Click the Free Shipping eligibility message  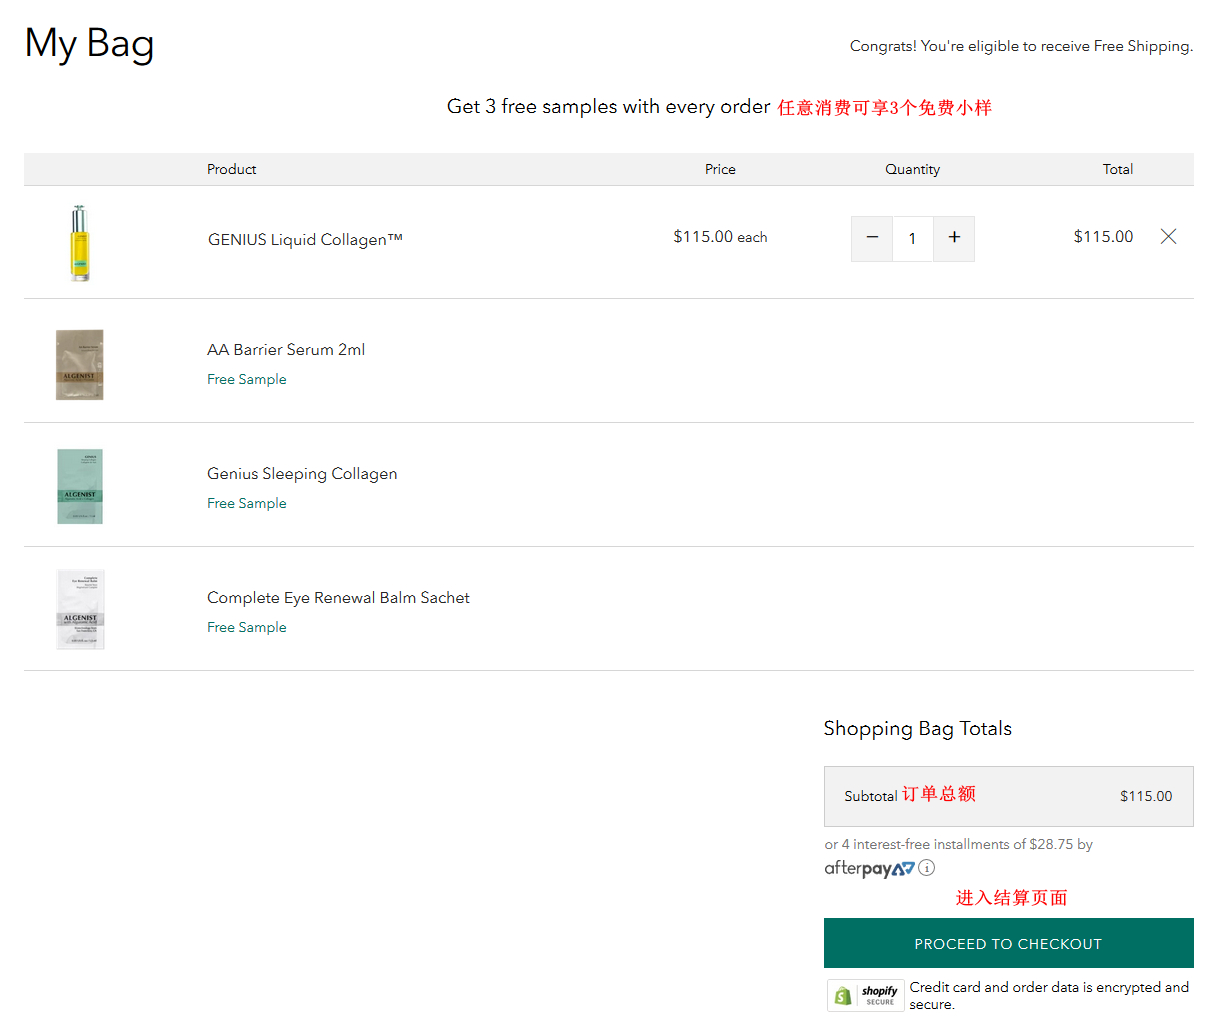click(1021, 46)
